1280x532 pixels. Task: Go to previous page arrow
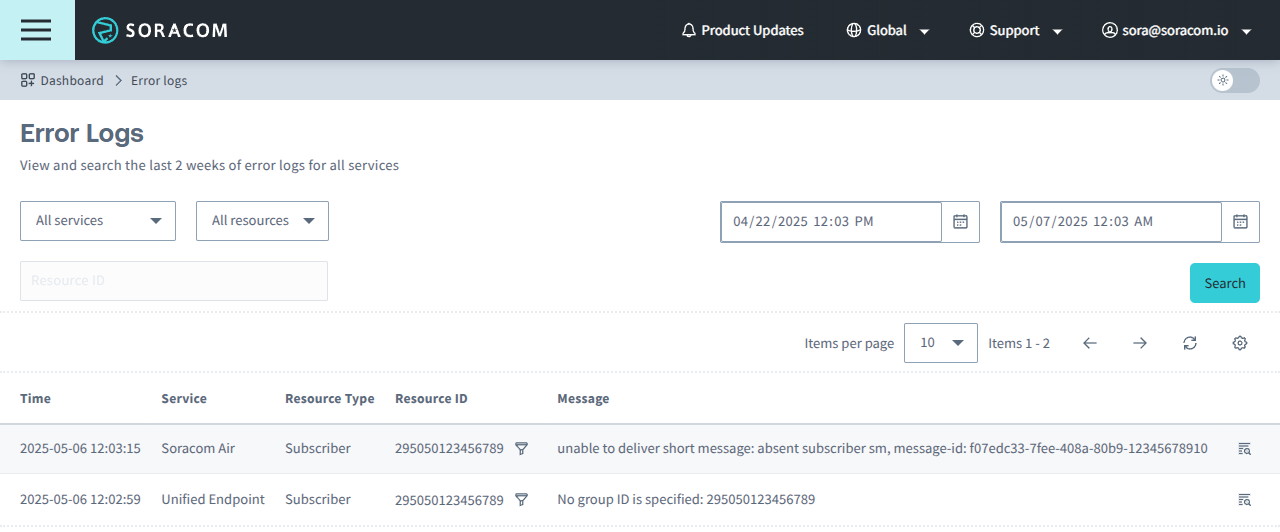click(1090, 343)
